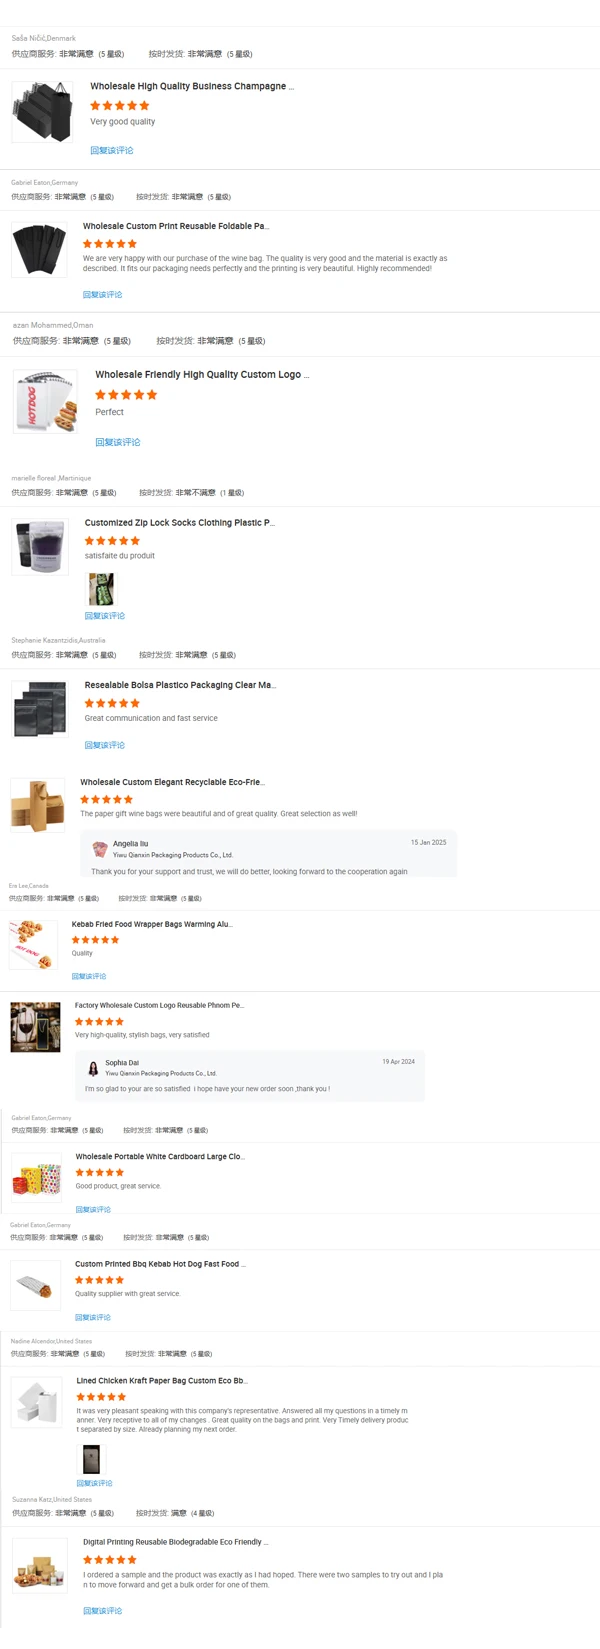Image resolution: width=600 pixels, height=1649 pixels.
Task: Reply to the 'Quality supplier with great service' review
Action: tap(93, 1317)
